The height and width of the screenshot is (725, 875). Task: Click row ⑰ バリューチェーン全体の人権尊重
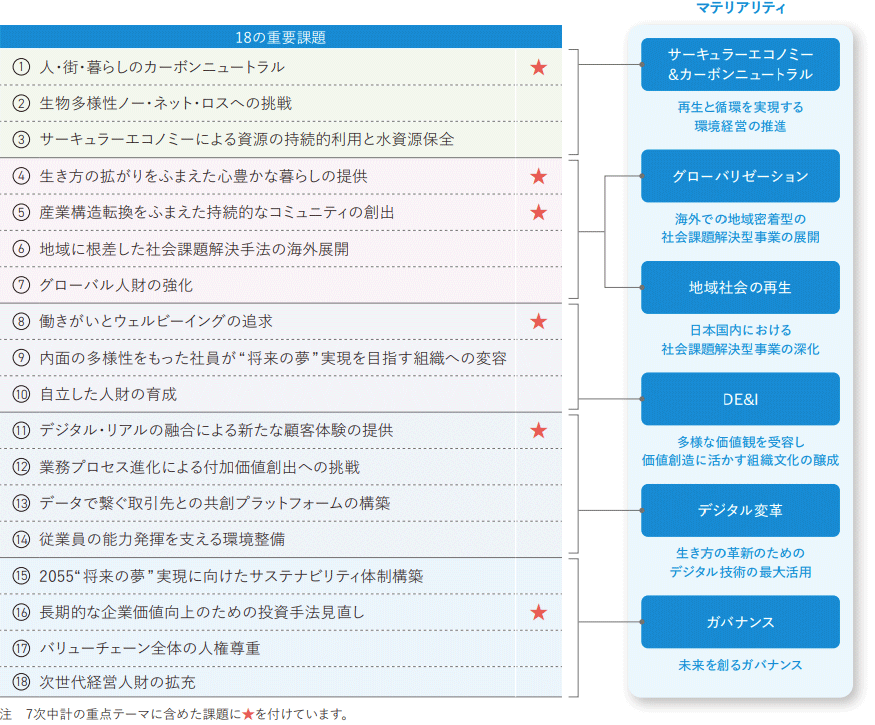click(150, 648)
